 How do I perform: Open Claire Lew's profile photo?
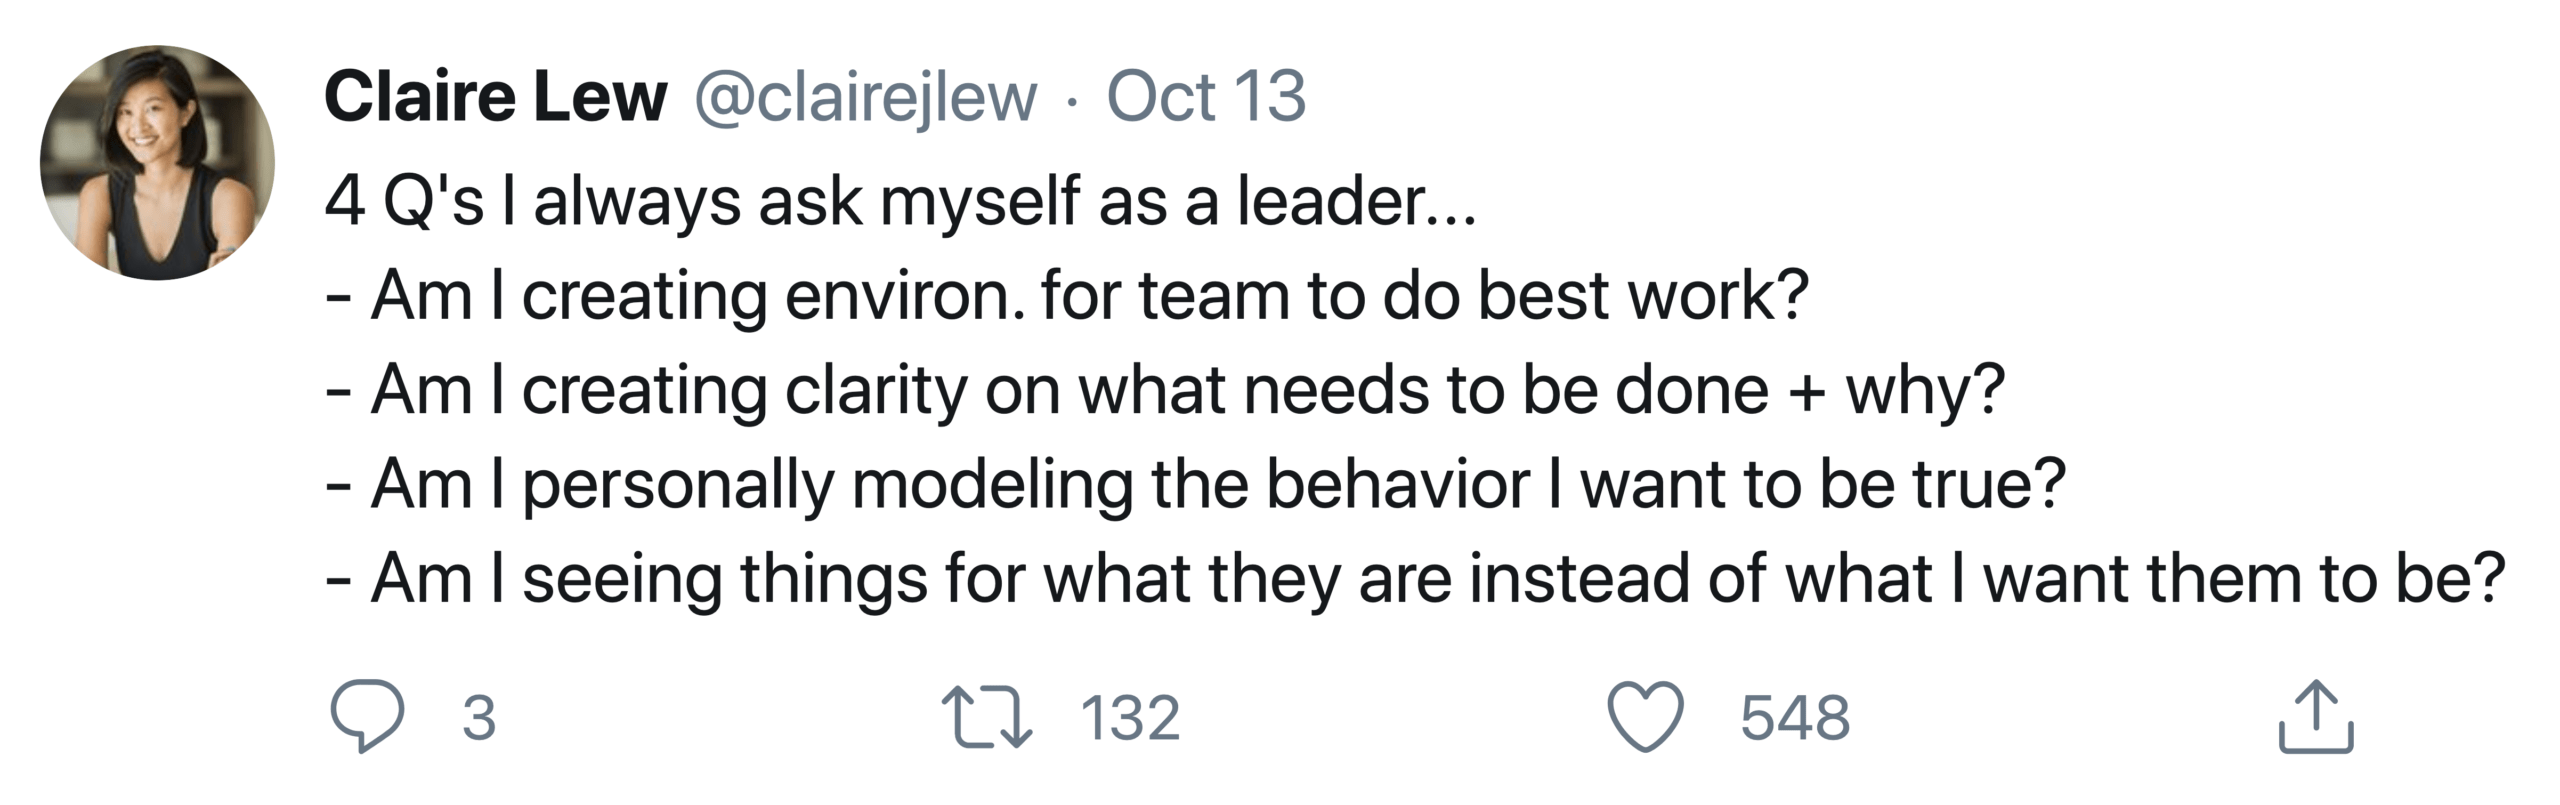(x=157, y=162)
